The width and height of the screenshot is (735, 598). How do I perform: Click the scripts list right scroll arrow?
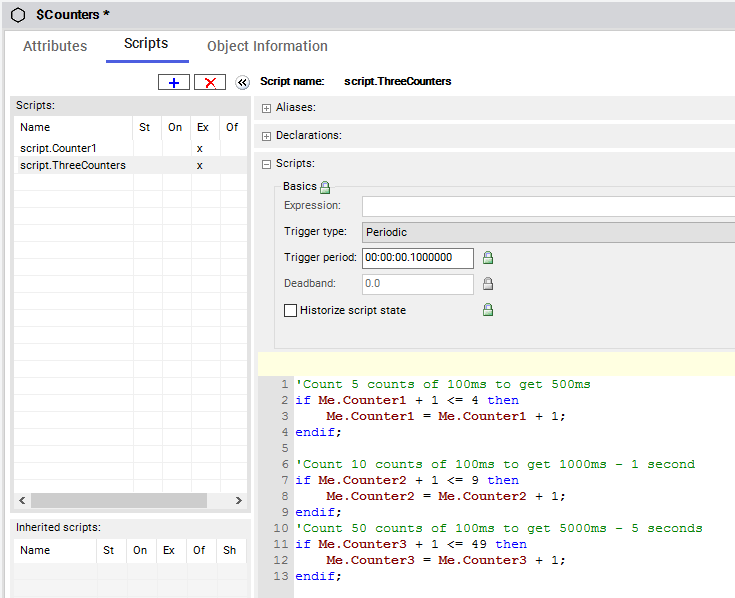238,500
